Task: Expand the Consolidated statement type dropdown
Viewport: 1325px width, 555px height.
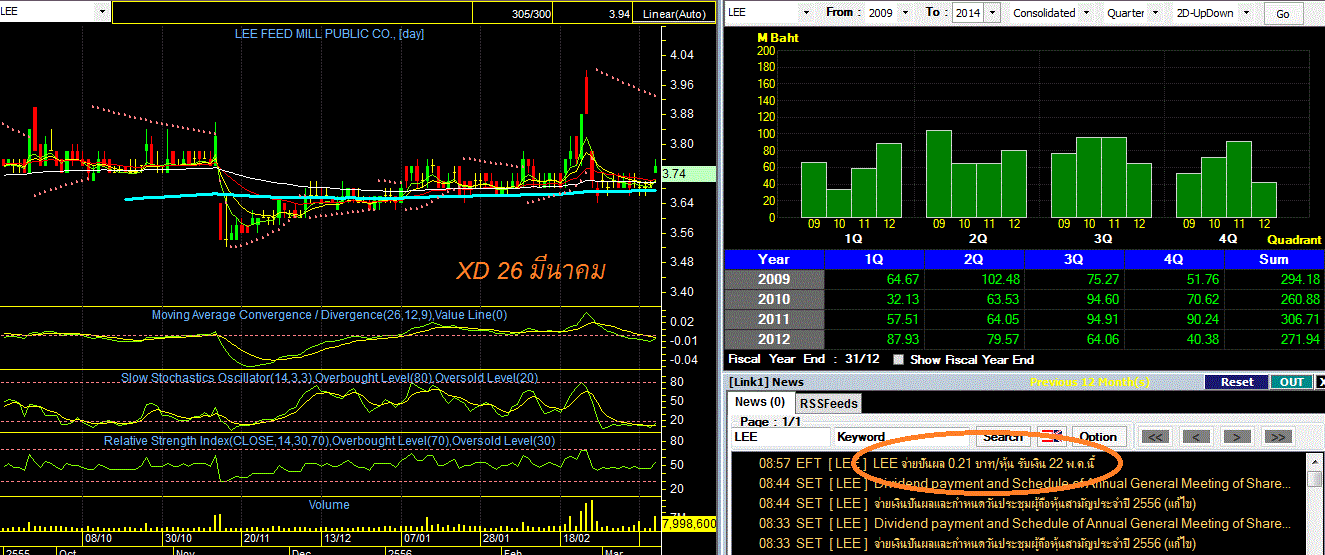Action: tap(1086, 12)
